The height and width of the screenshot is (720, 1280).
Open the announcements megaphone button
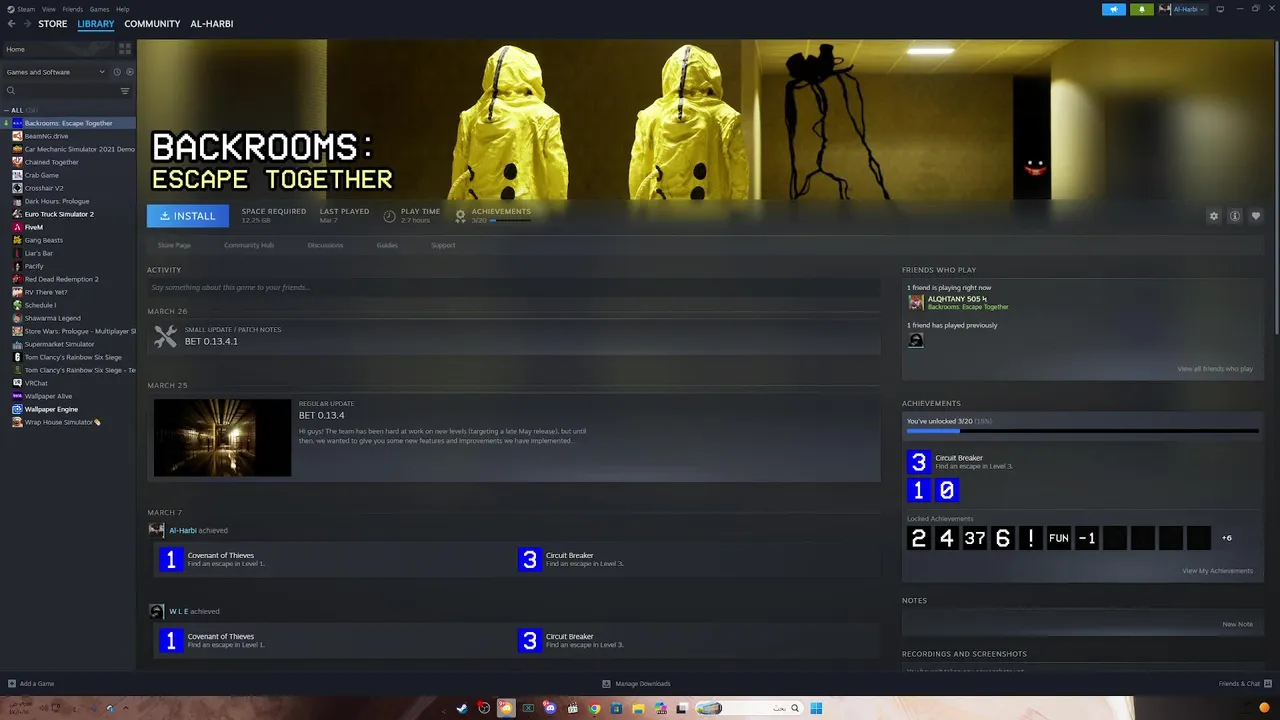[x=1114, y=9]
